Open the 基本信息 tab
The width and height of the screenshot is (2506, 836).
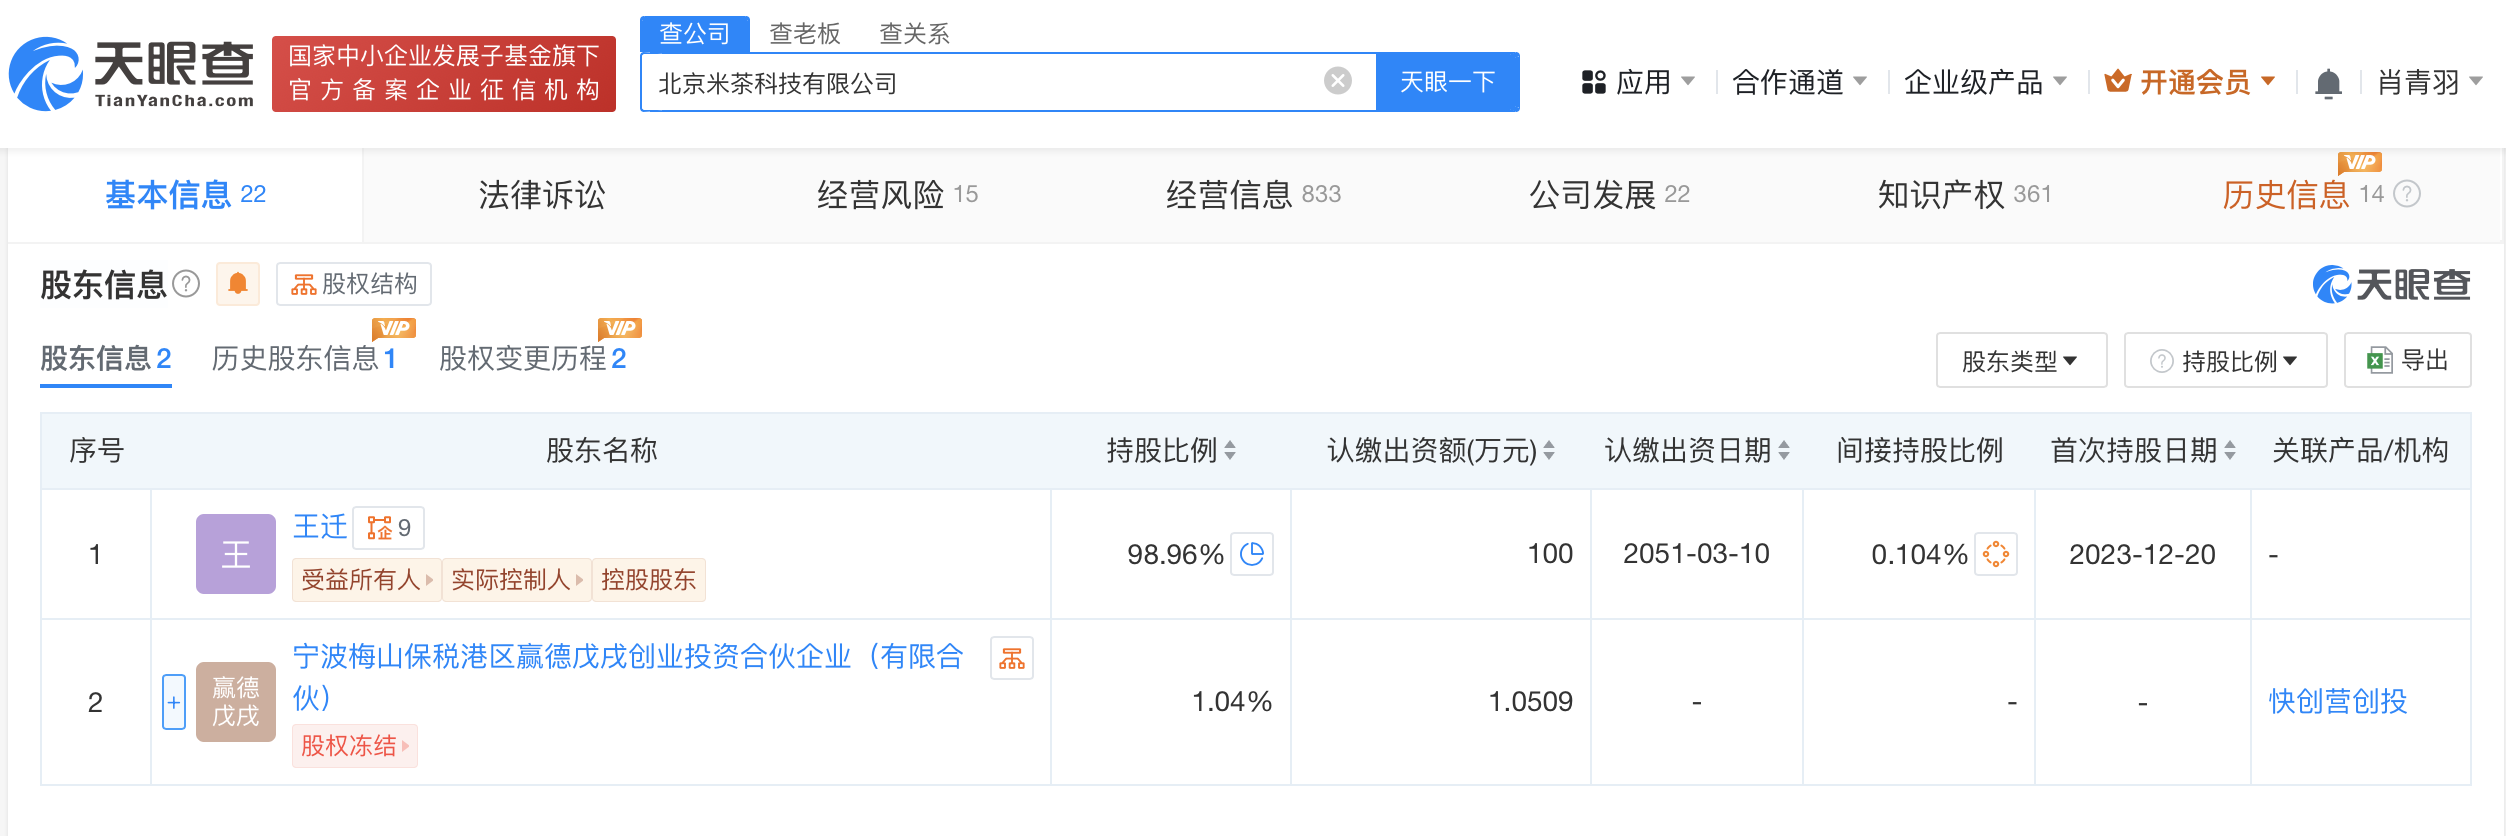(x=185, y=195)
